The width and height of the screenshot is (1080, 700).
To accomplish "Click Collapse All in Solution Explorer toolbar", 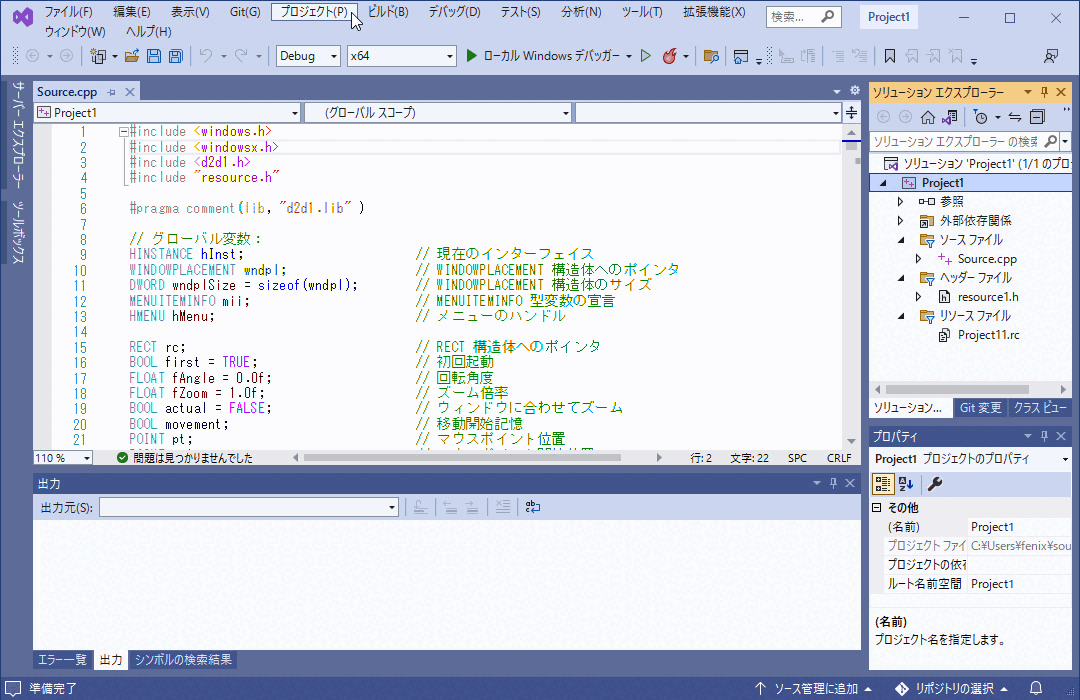I will coord(1037,117).
